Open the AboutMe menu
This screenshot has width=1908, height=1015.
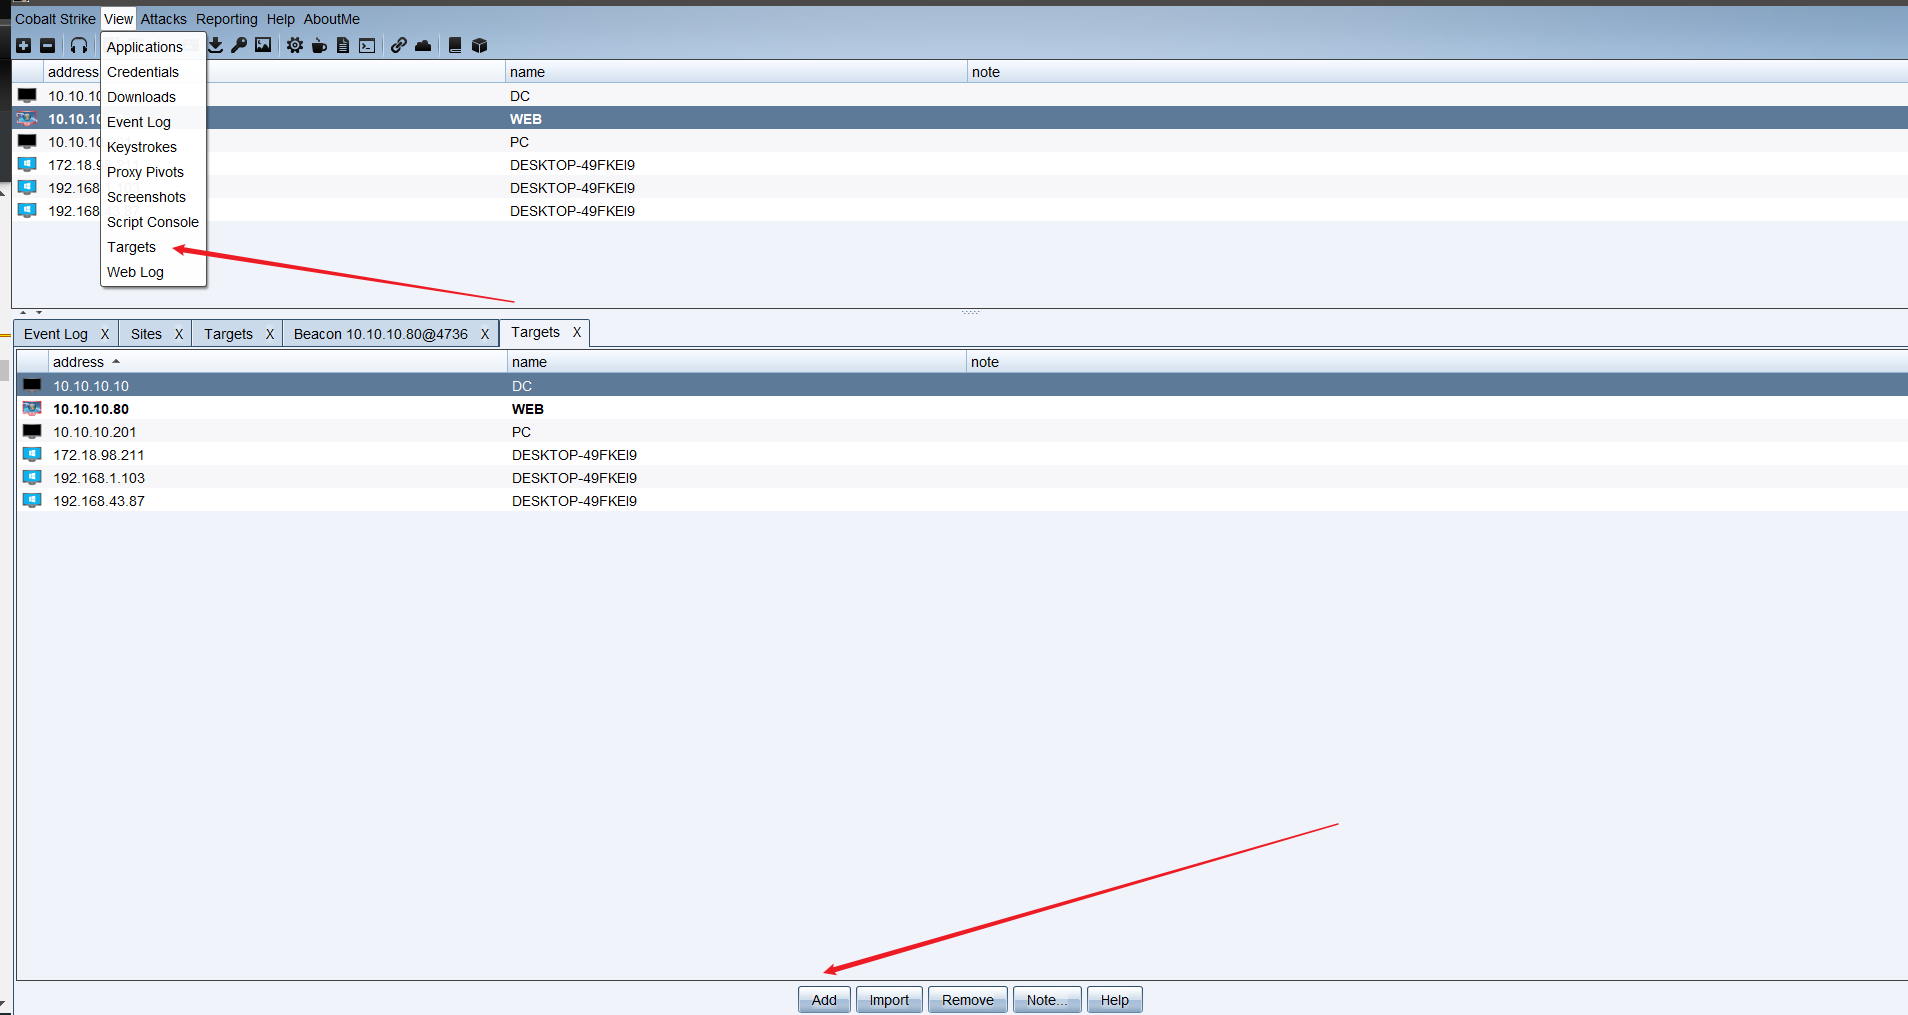click(332, 19)
